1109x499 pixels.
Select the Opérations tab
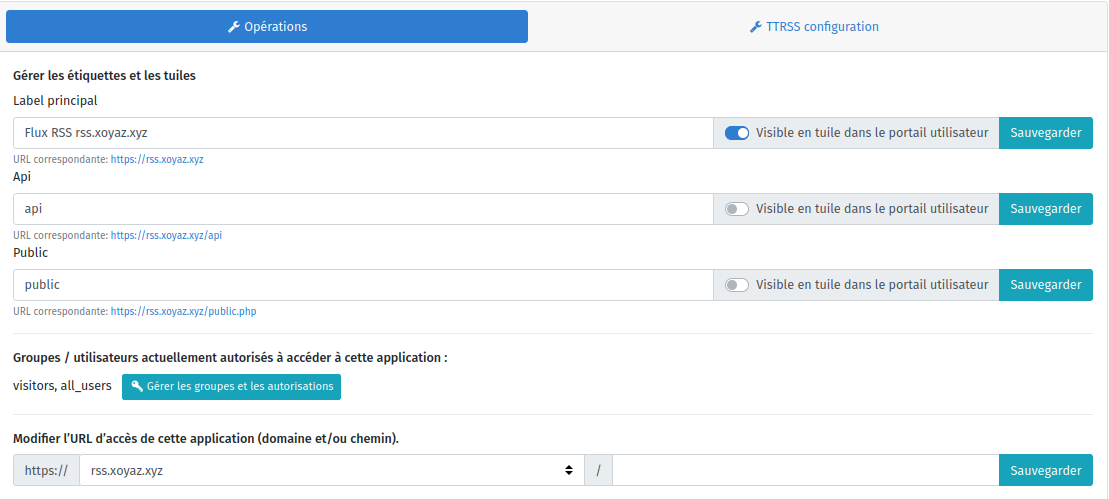coord(267,27)
